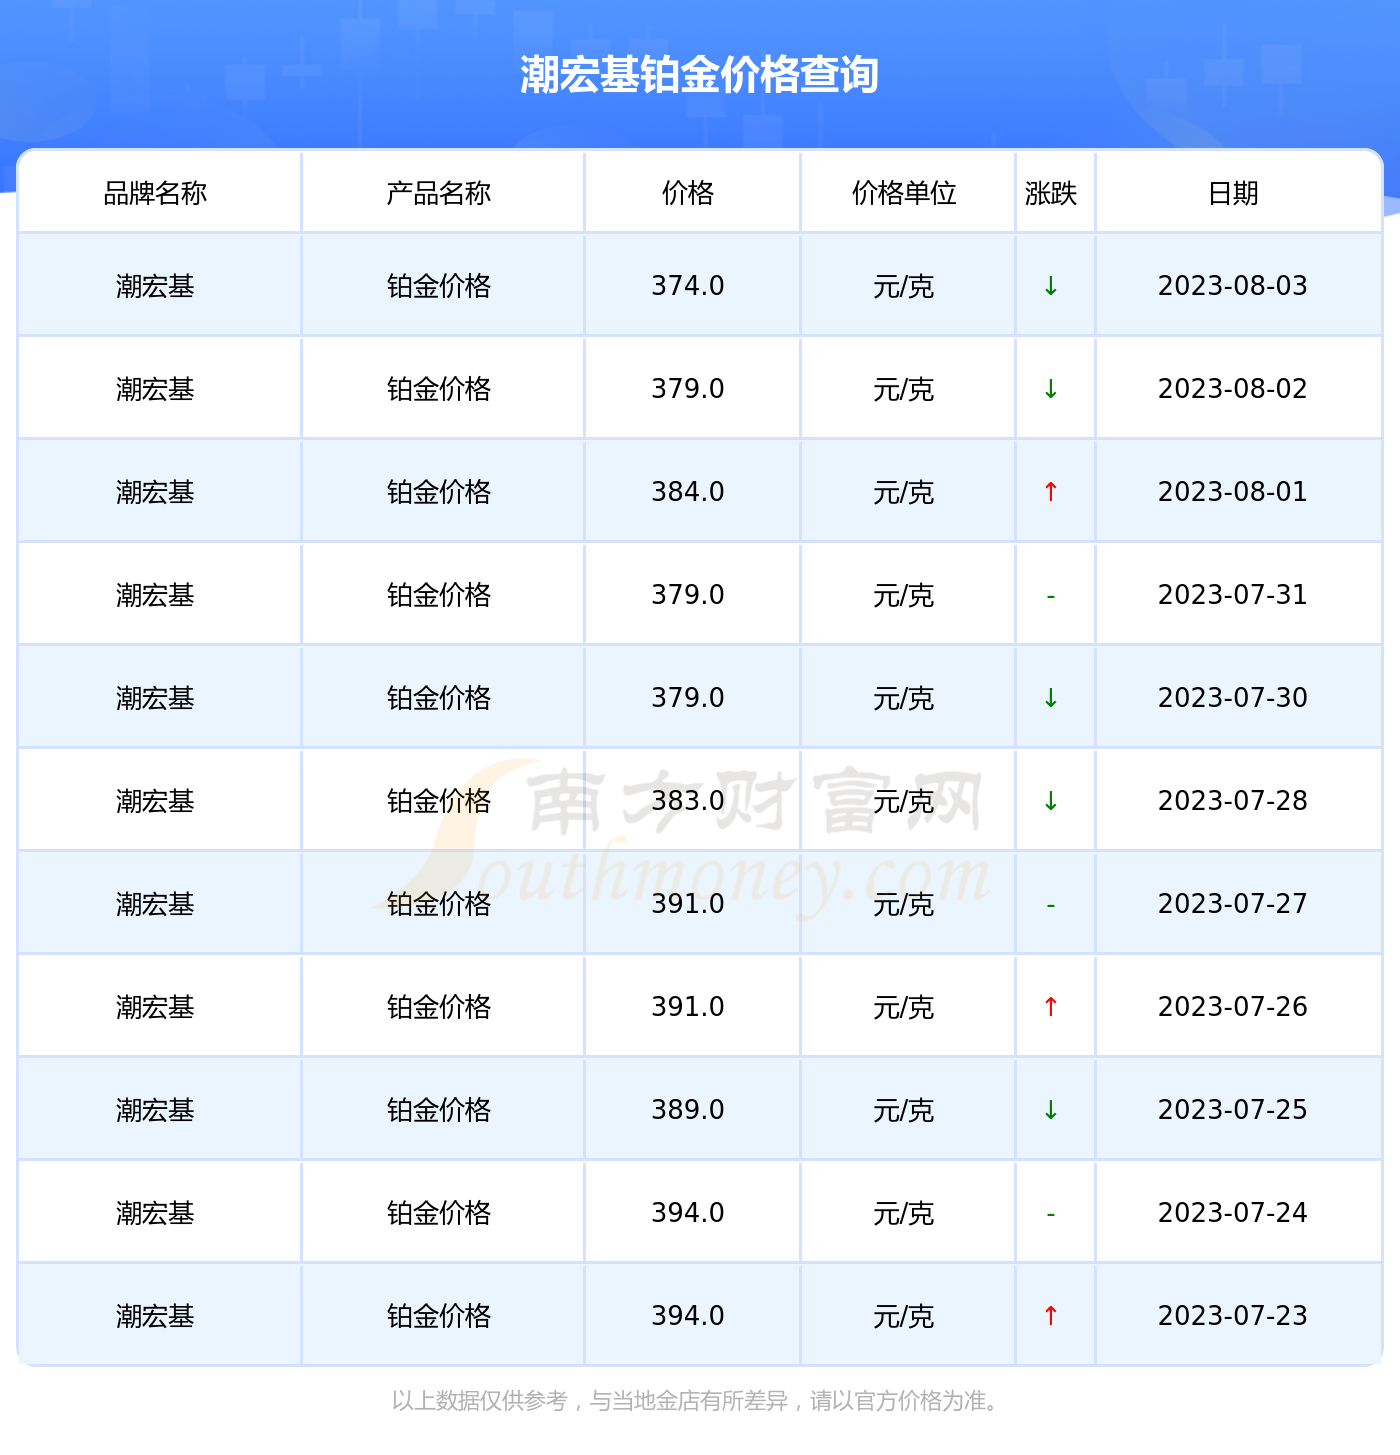
Task: Click 铂金价格 in the 2023-08-03 row
Action: tap(439, 287)
